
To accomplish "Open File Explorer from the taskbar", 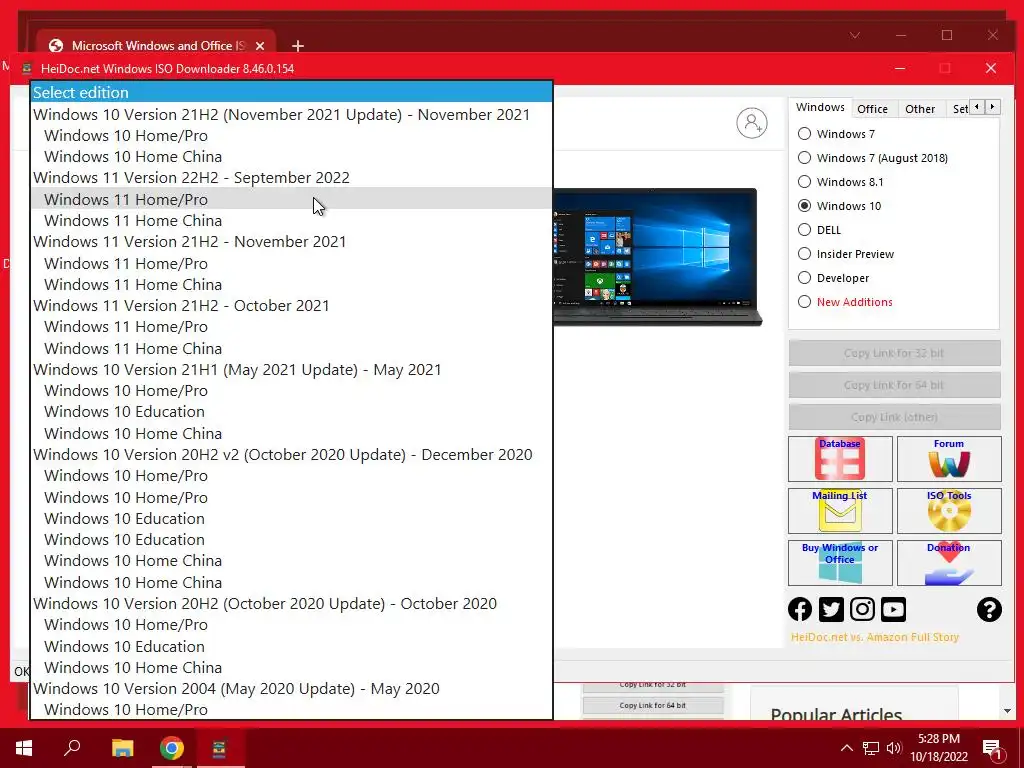I will coord(122,748).
